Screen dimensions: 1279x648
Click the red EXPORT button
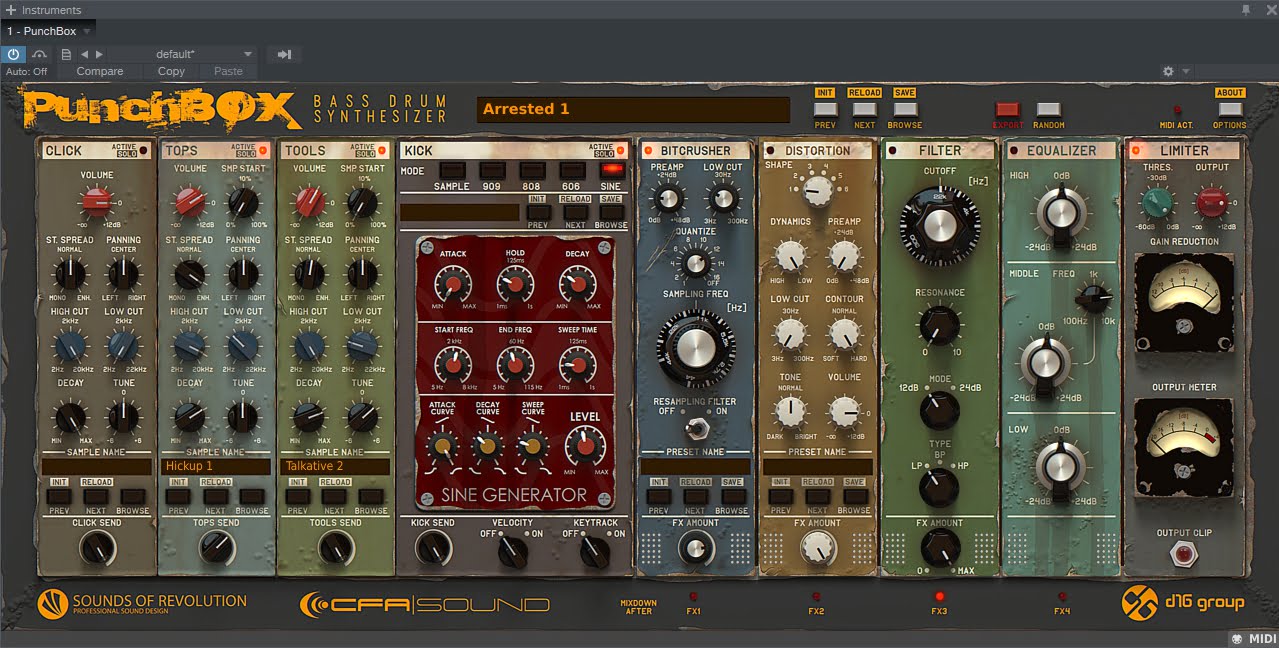[x=1008, y=109]
